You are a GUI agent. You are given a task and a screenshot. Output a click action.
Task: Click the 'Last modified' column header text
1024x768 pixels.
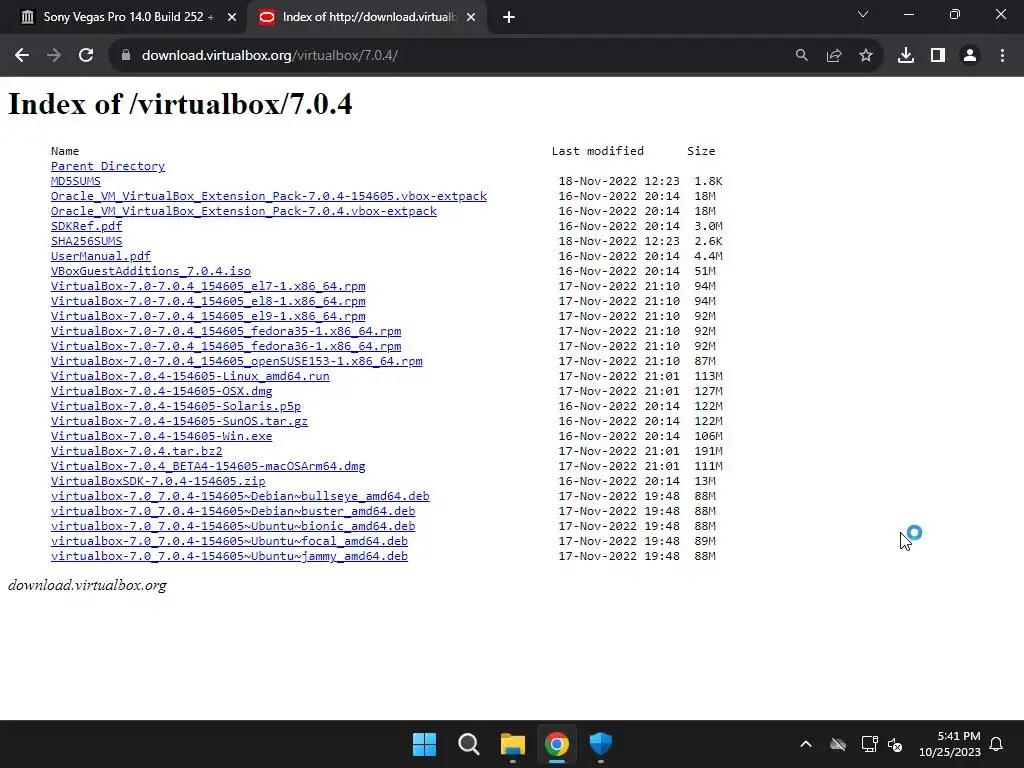[x=598, y=151]
